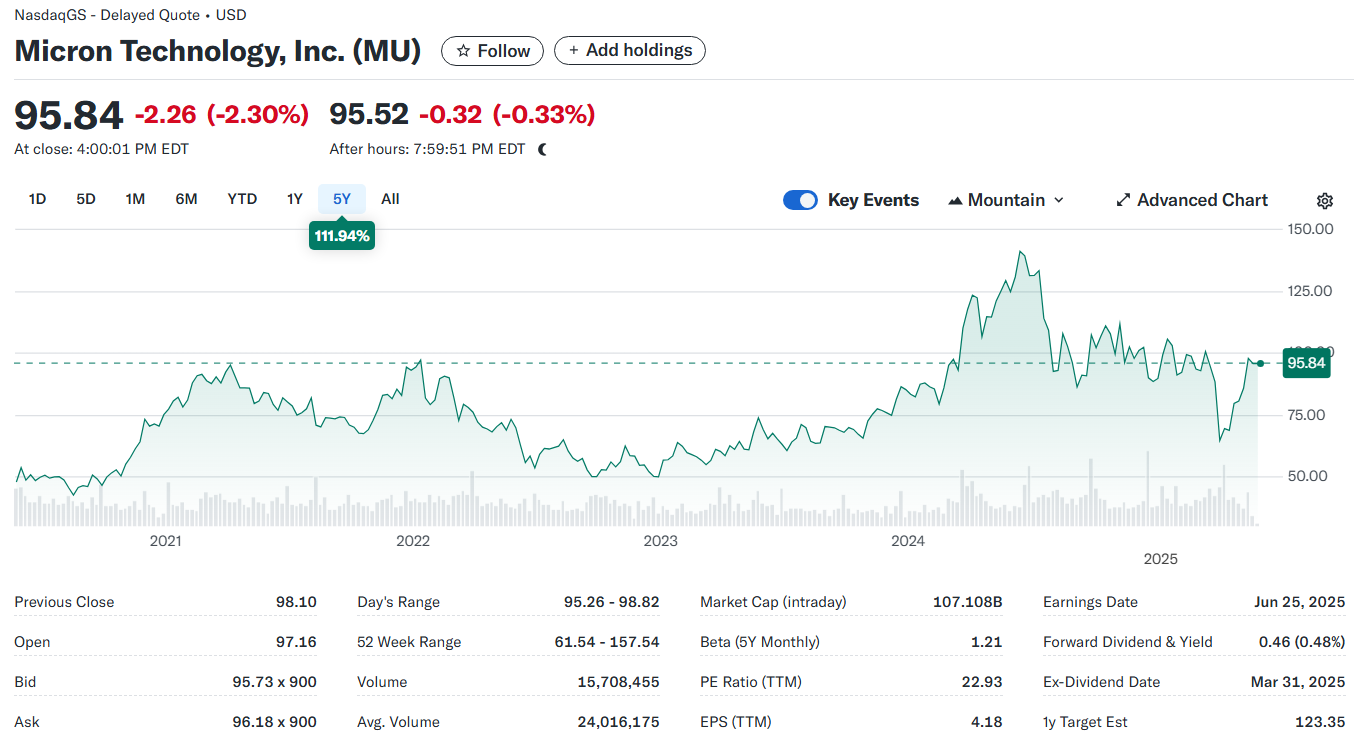Click the 22.93 PE ratio value
1371x749 pixels.
click(x=983, y=682)
